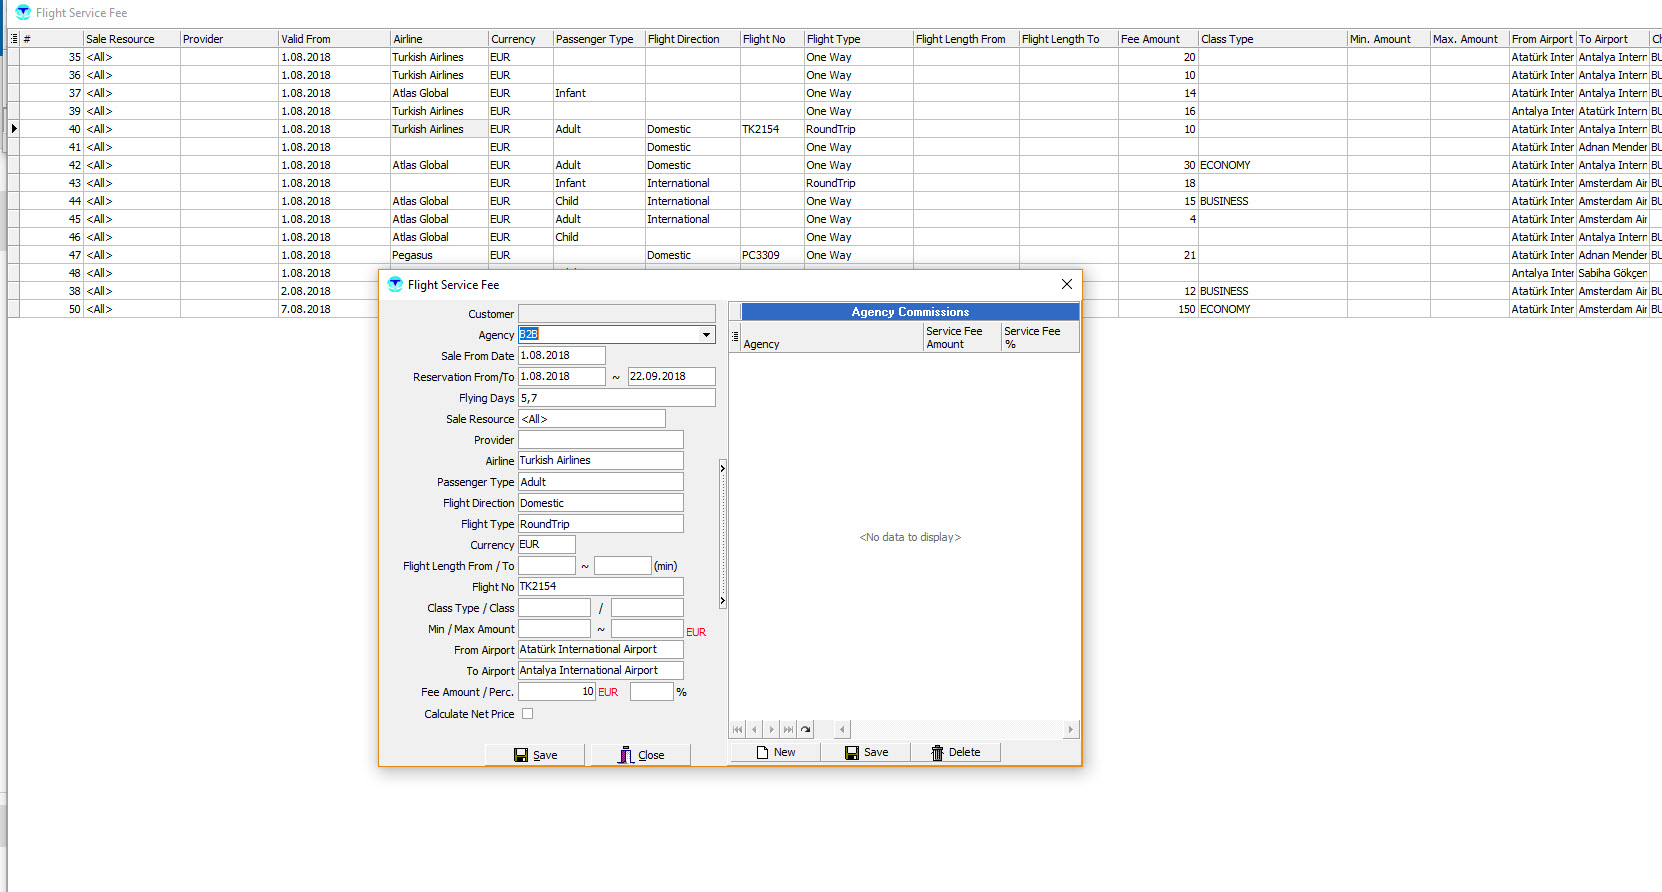Sort grid by Airline column header
1662x892 pixels.
[437, 39]
